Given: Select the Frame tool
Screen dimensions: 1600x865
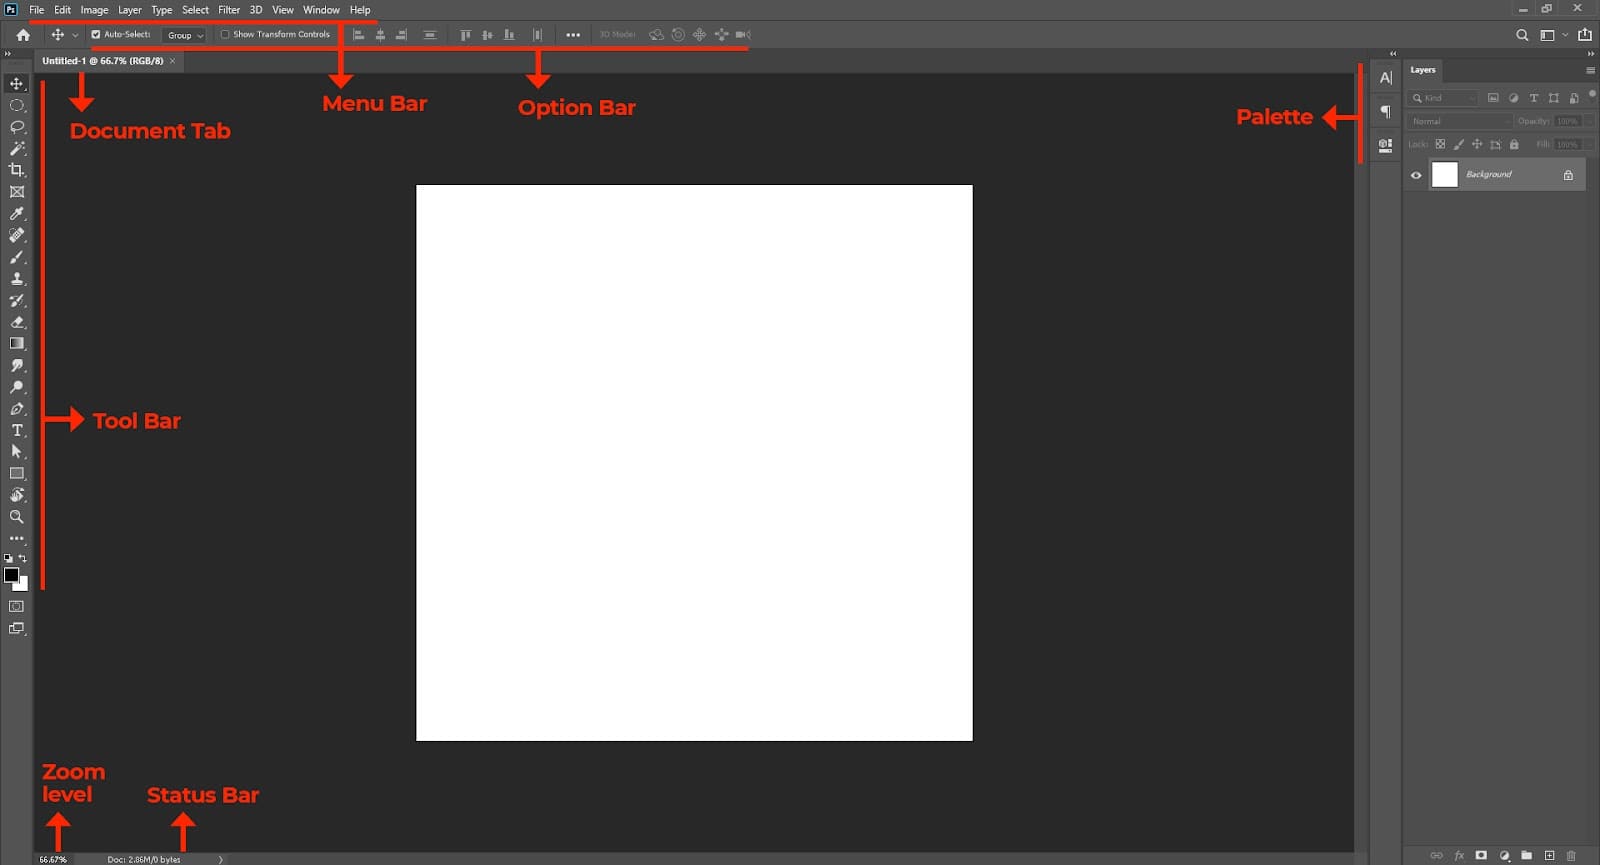Looking at the screenshot, I should 17,192.
